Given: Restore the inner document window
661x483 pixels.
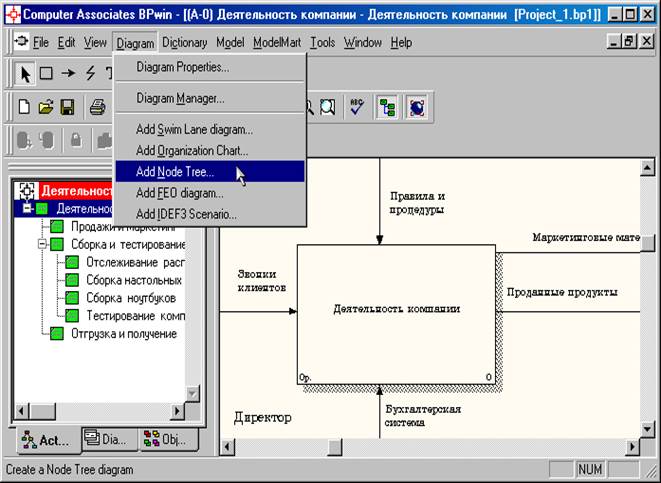Looking at the screenshot, I should pos(629,41).
